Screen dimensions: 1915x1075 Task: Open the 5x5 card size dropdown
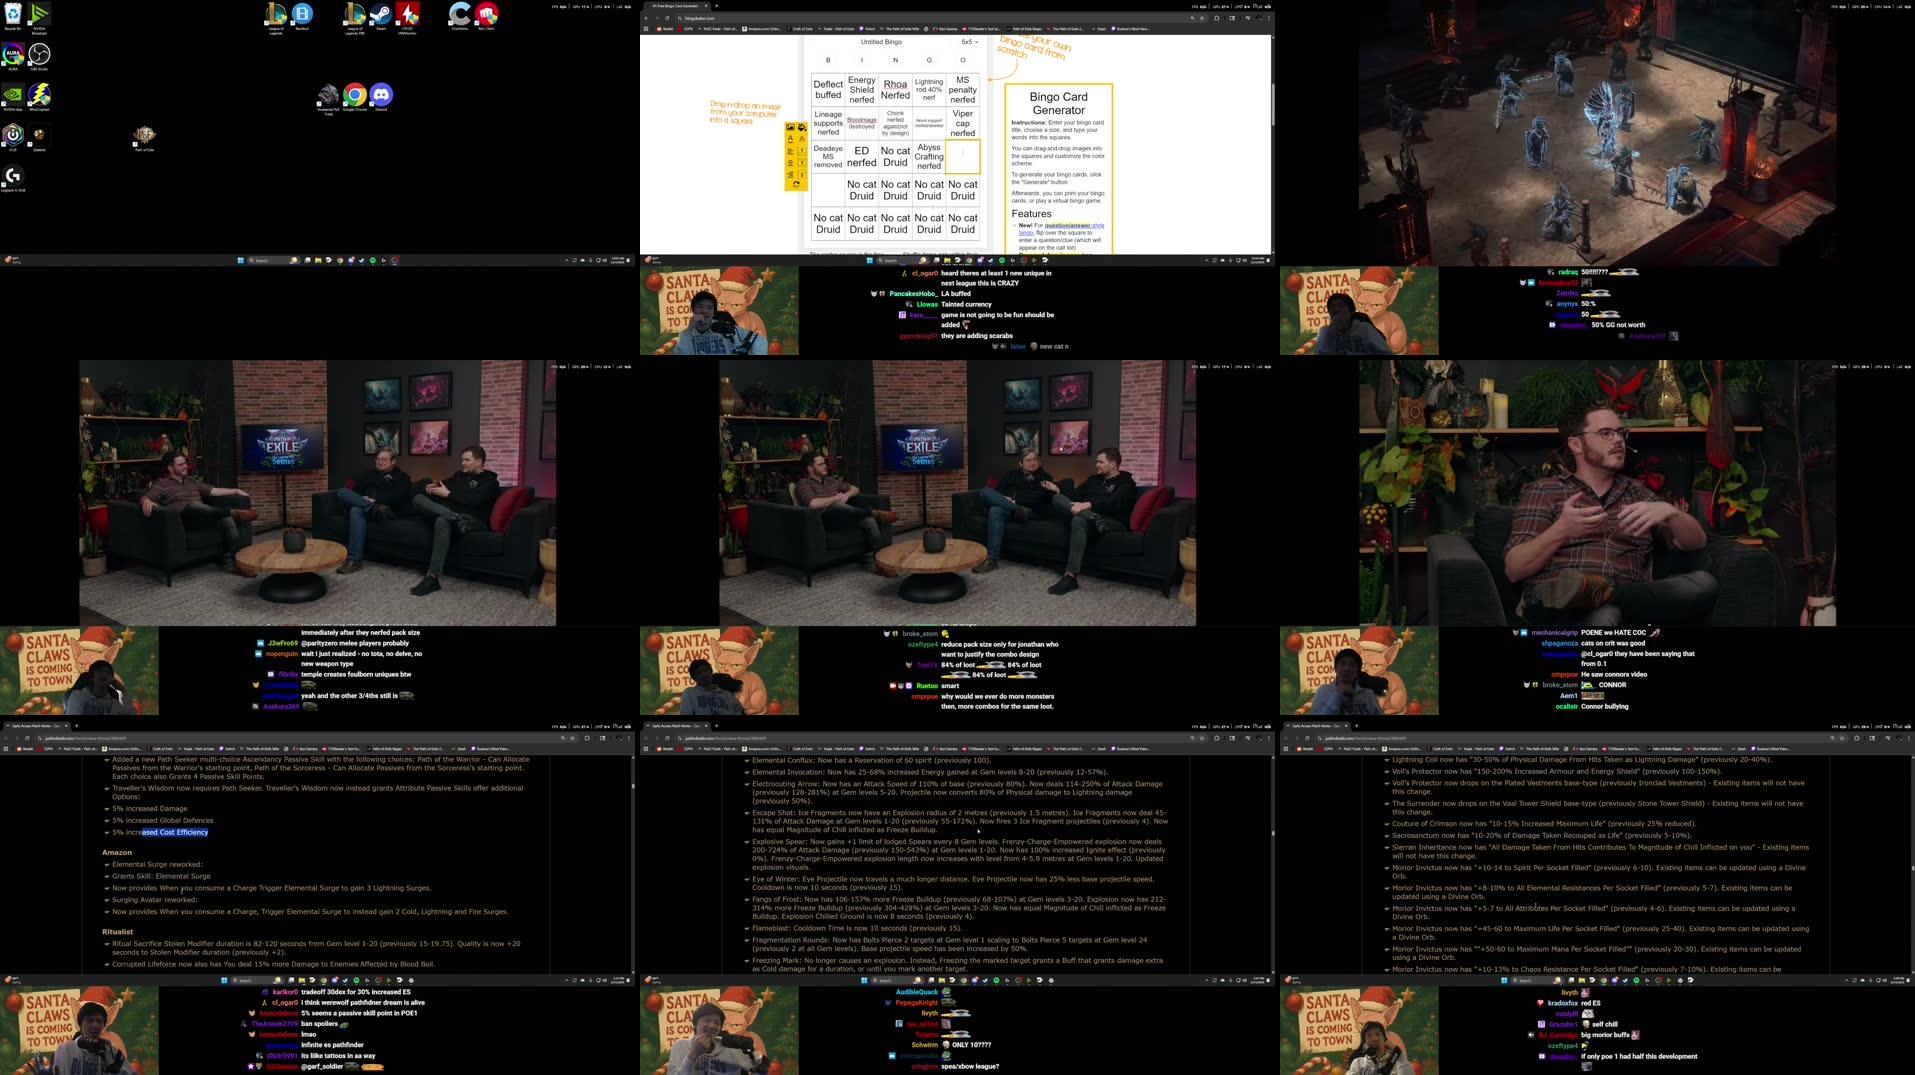point(968,41)
